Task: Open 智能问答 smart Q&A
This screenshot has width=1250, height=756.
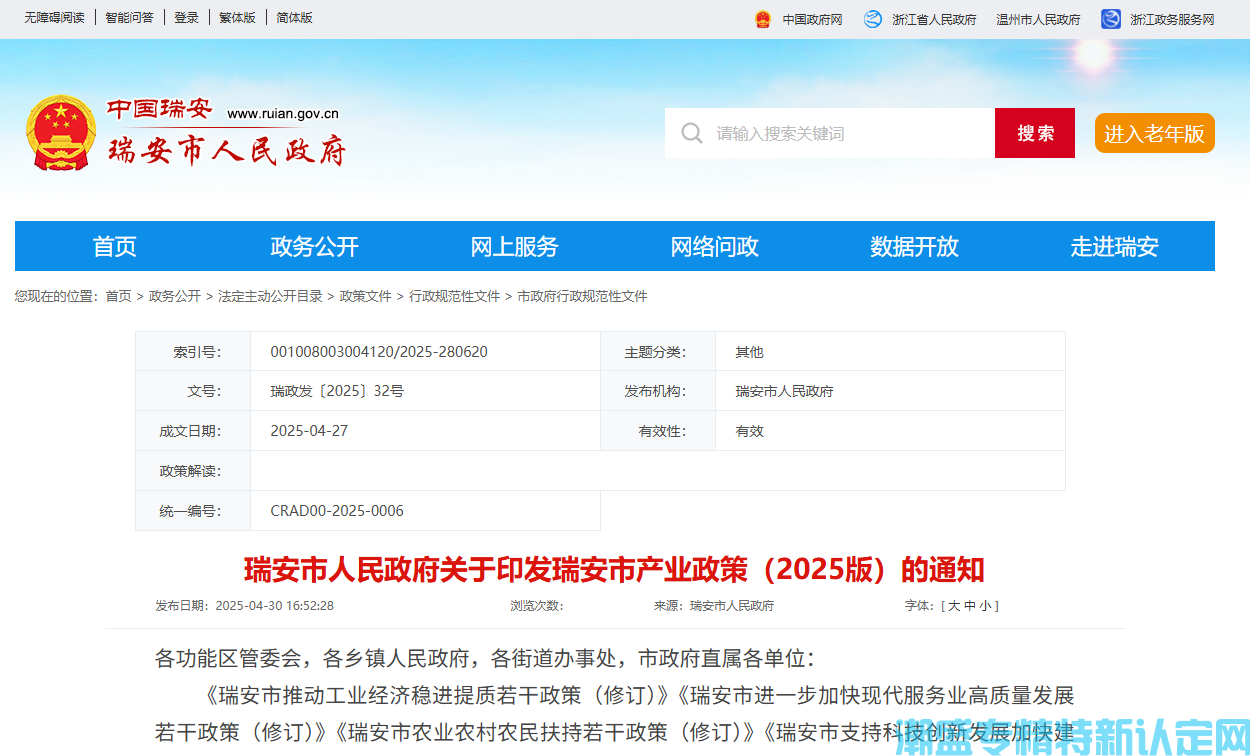Action: [x=129, y=18]
